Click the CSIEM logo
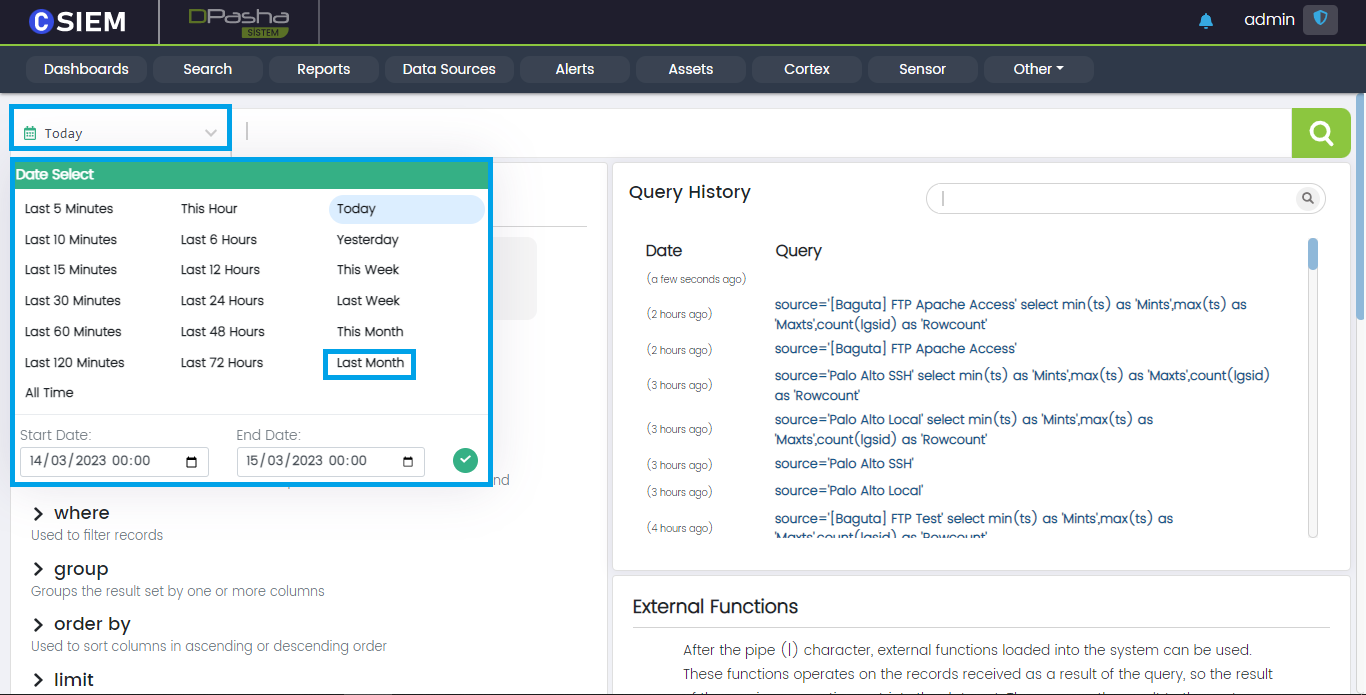 78,21
